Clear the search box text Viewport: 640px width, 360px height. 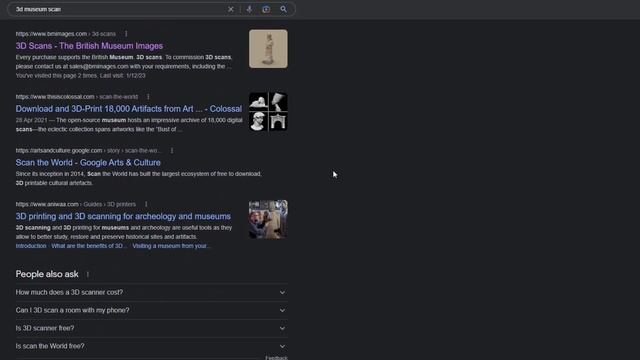click(231, 9)
